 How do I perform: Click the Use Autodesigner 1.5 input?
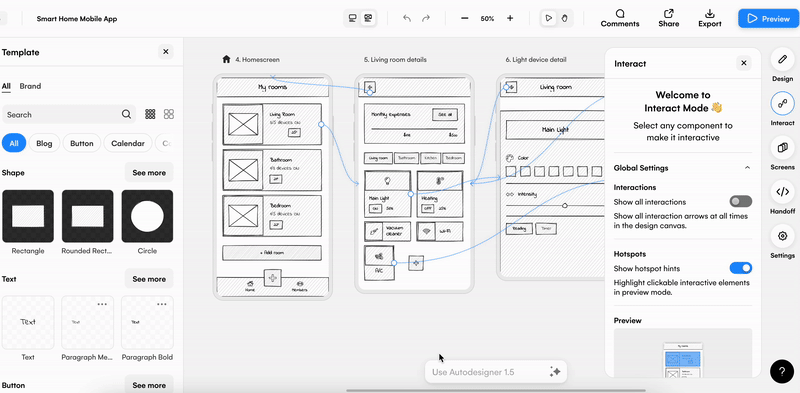click(x=488, y=372)
